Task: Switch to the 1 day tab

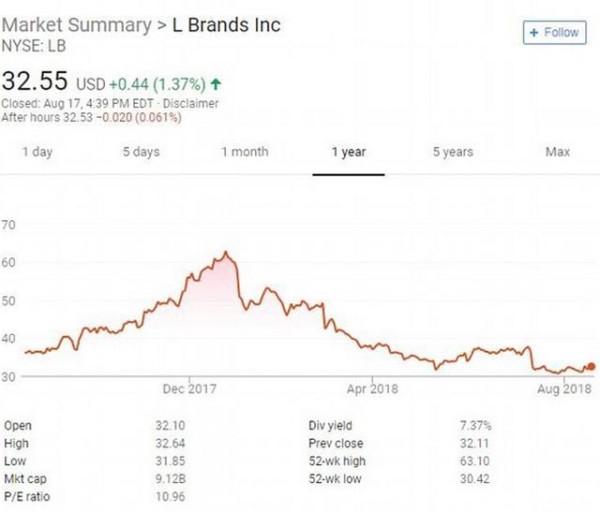Action: click(38, 152)
